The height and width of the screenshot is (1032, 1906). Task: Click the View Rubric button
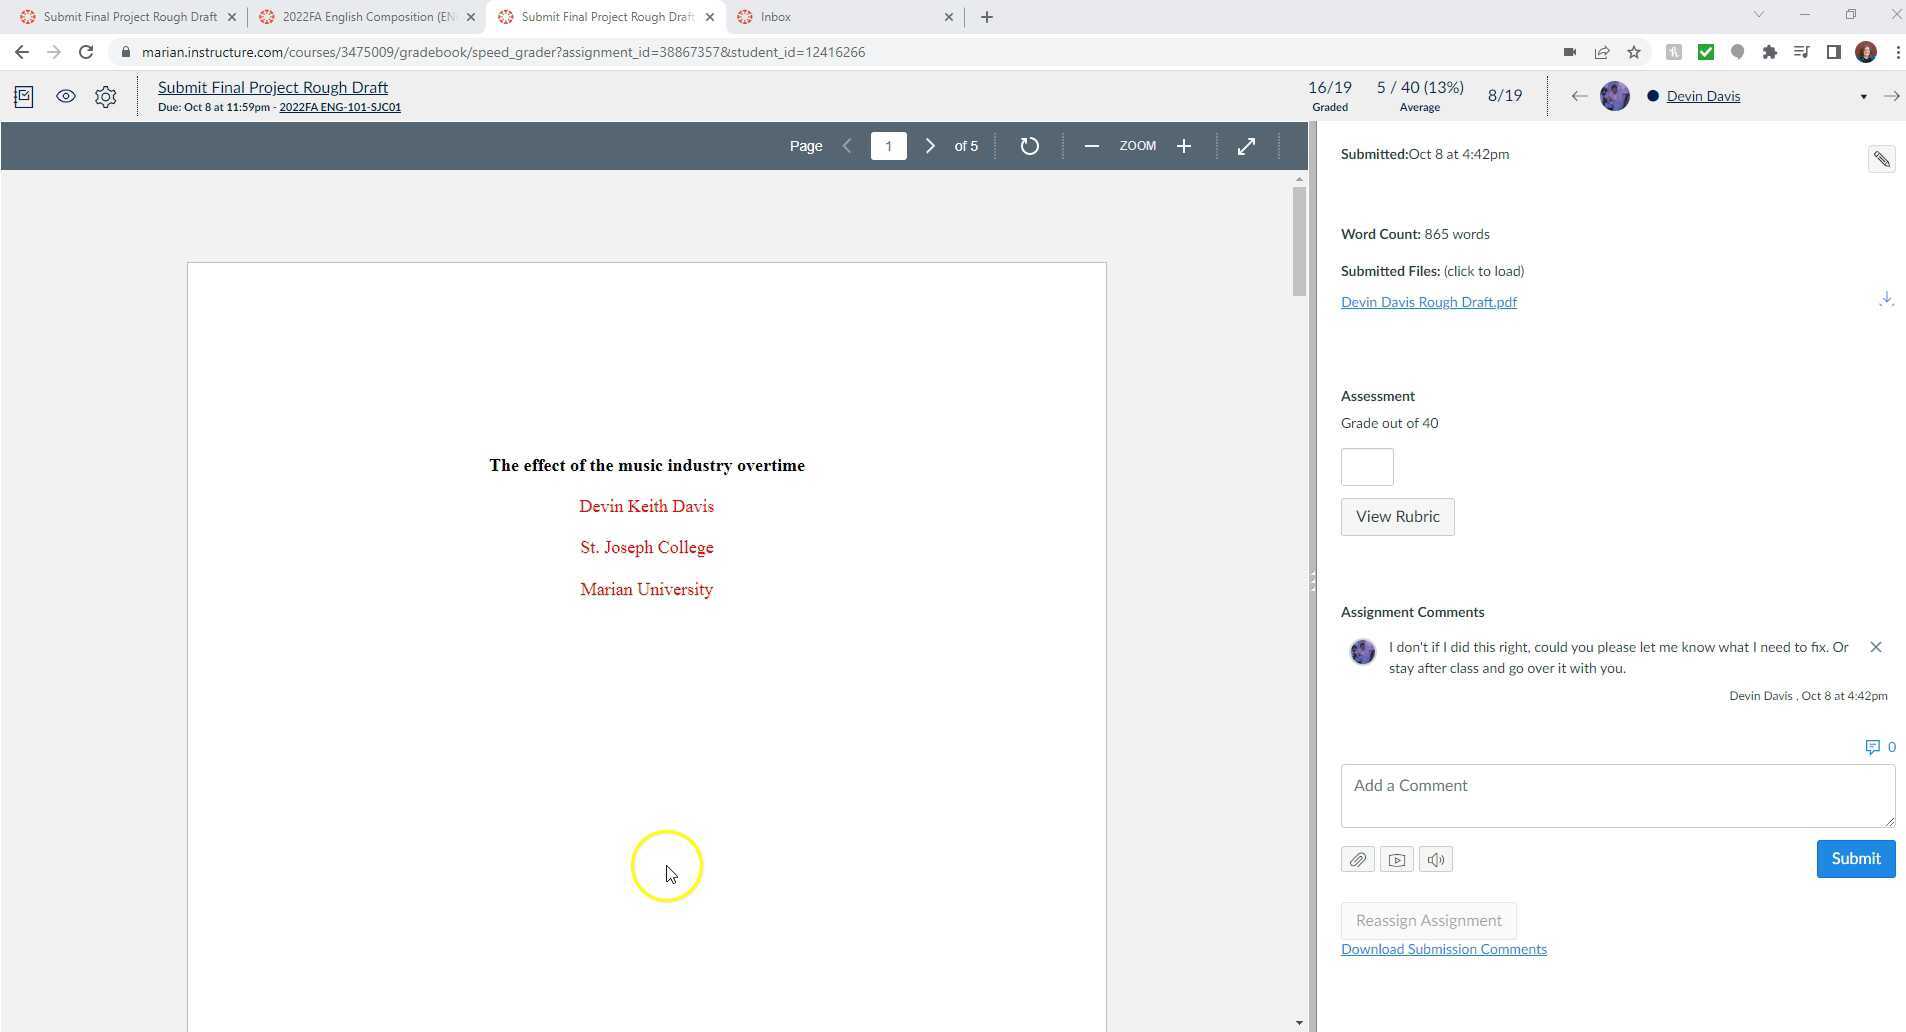(x=1397, y=517)
